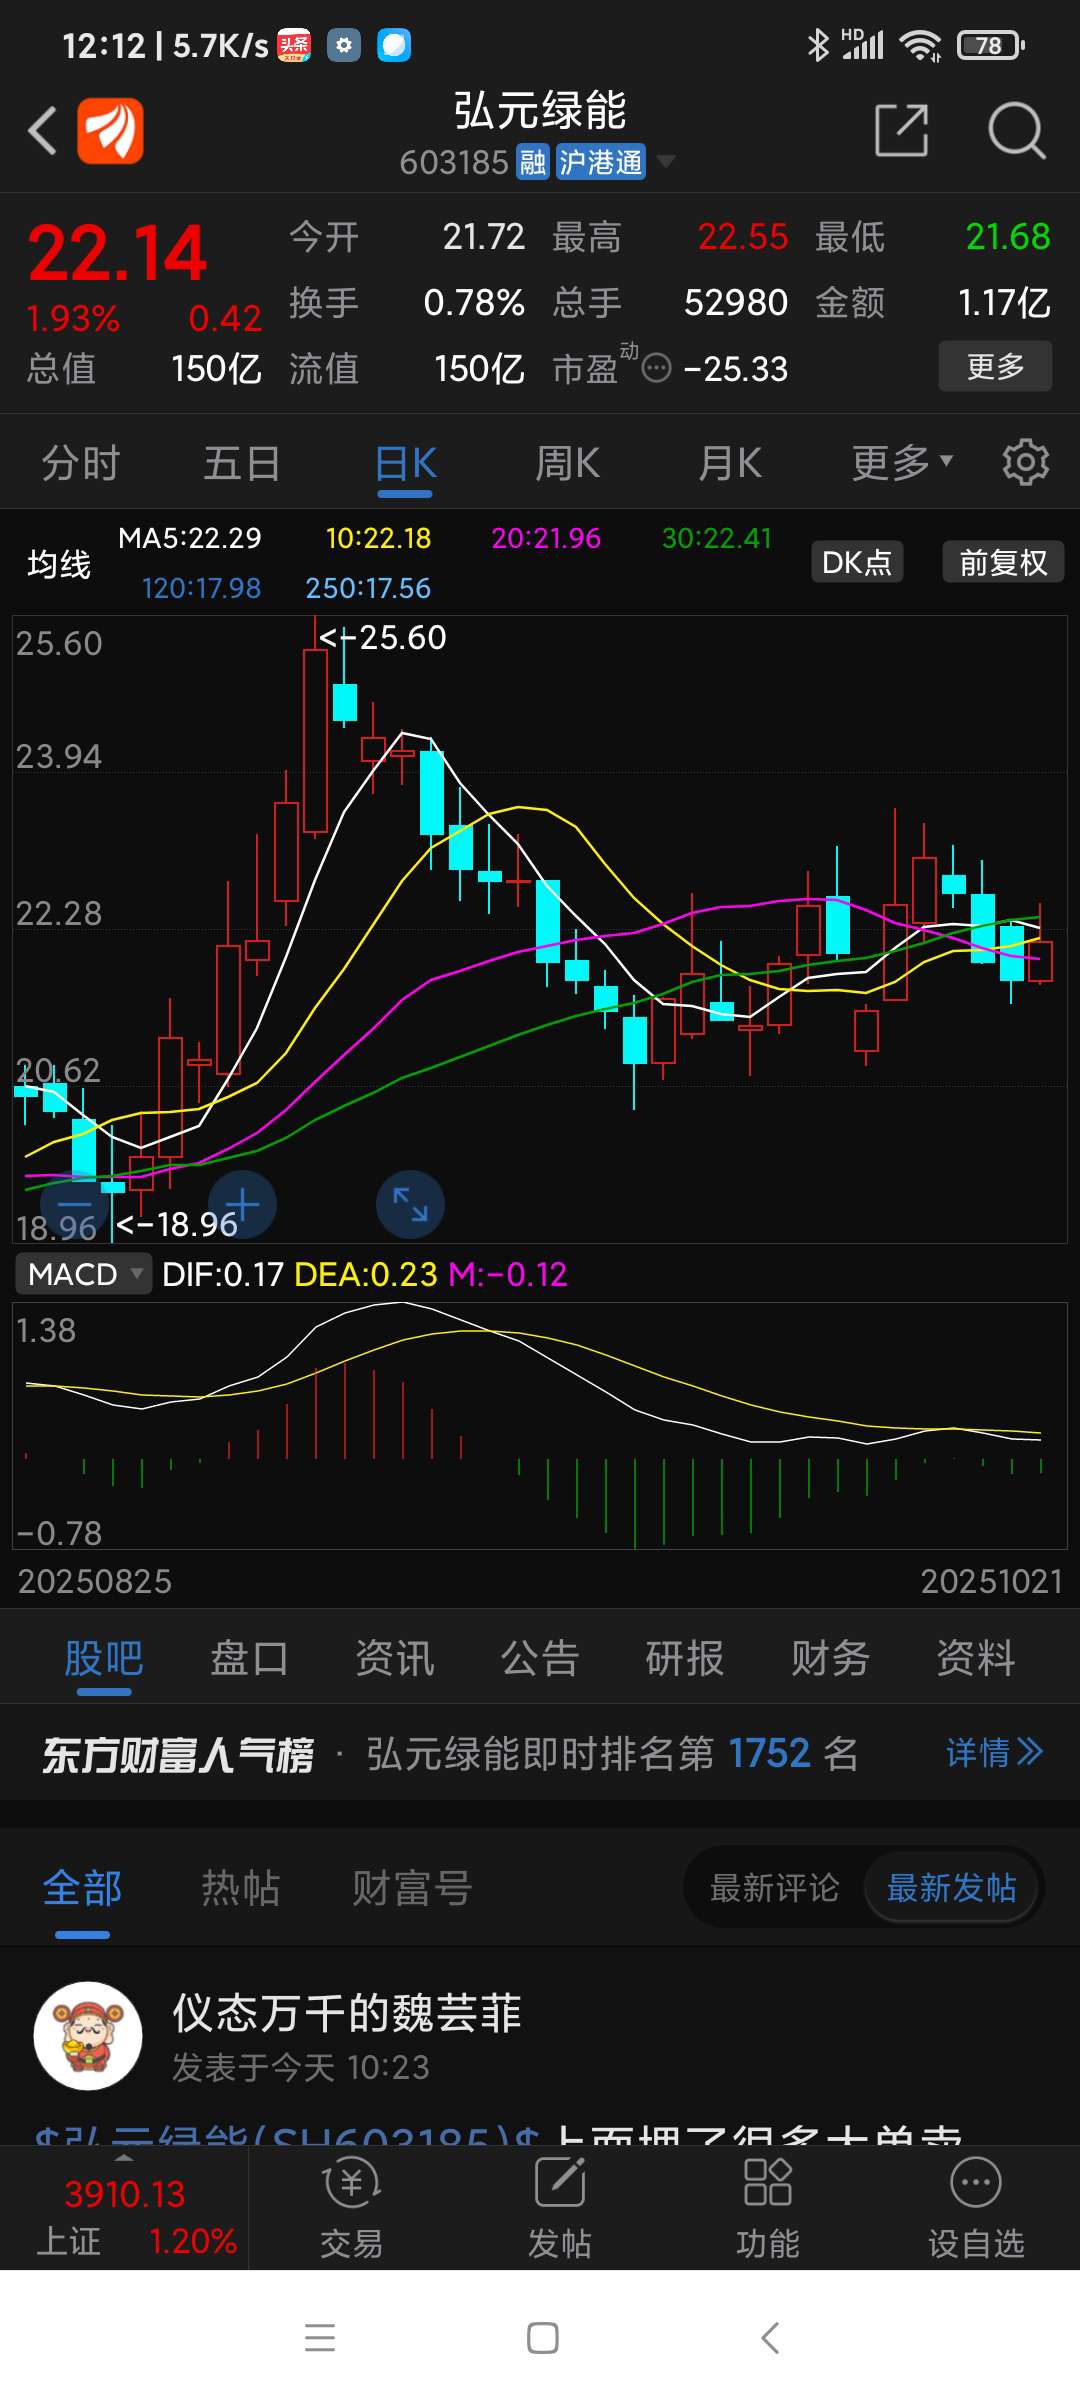This screenshot has height=2400, width=1080.
Task: Open avatar of 仪态万千的魏芸菲
Action: click(88, 2036)
